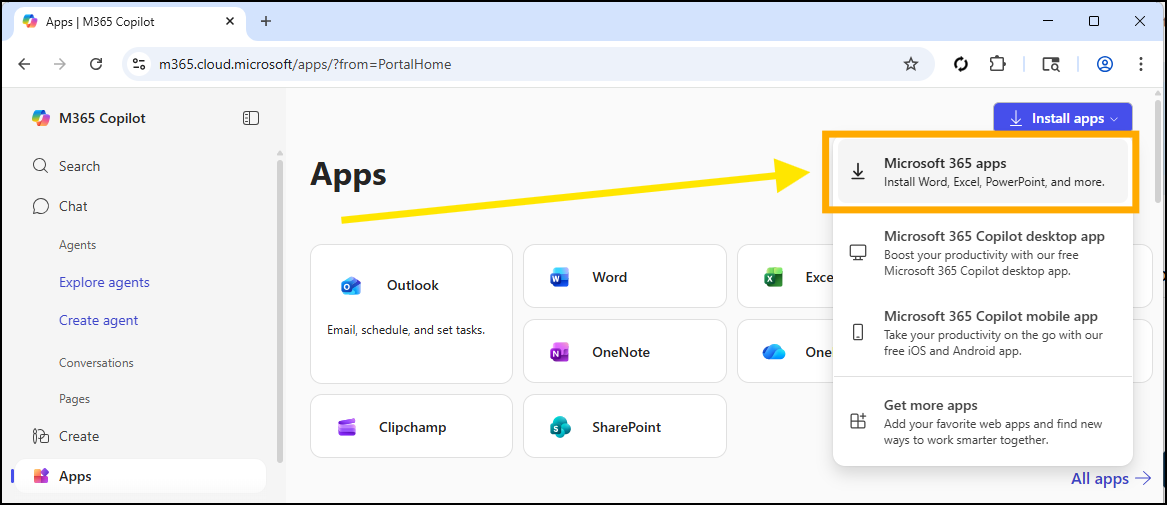This screenshot has height=505, width=1167.
Task: Close the Apps | M365 Copilot tab
Action: (x=229, y=22)
